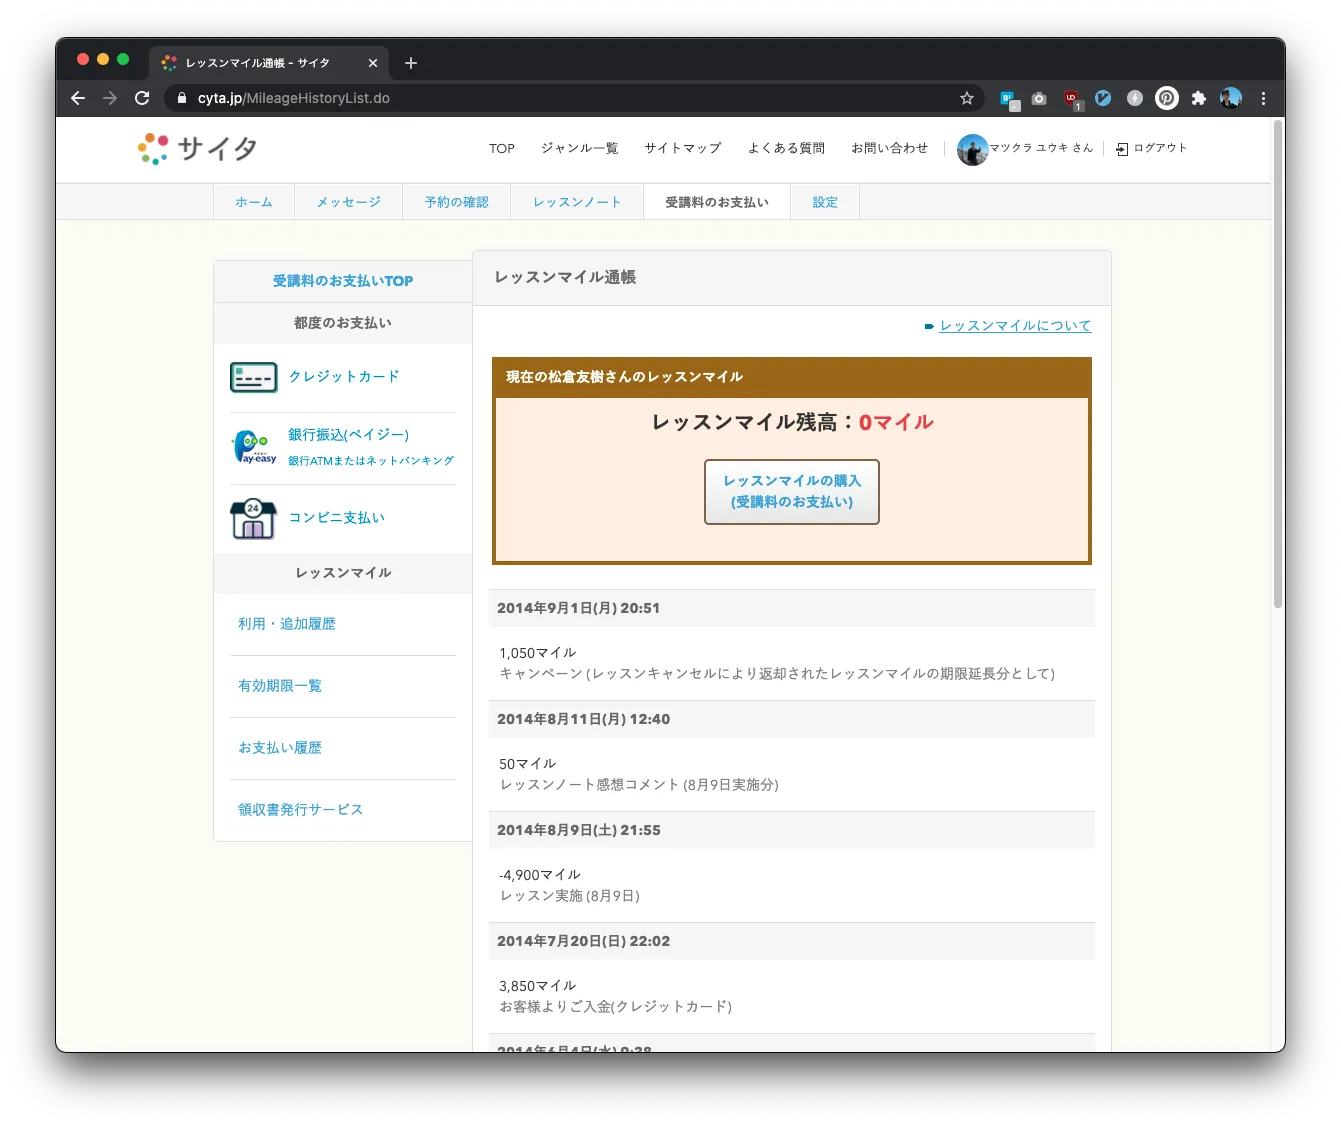The width and height of the screenshot is (1341, 1126).
Task: Open Chrome three-dot menu
Action: [x=1263, y=98]
